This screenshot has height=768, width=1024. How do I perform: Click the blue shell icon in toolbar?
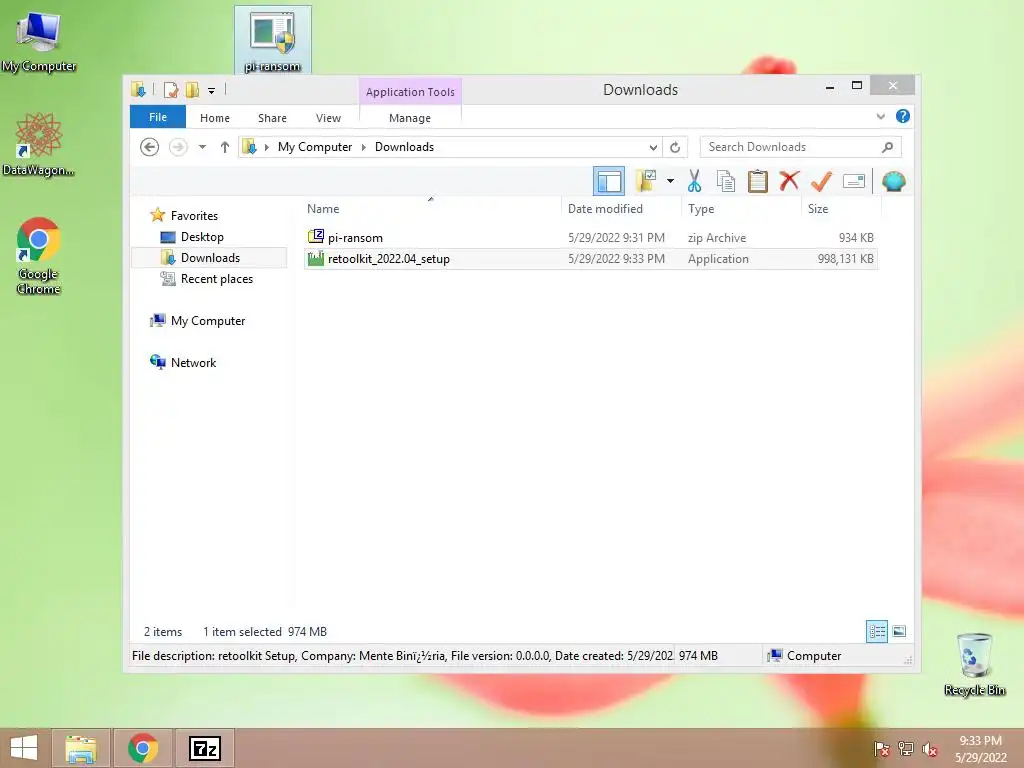(x=893, y=181)
